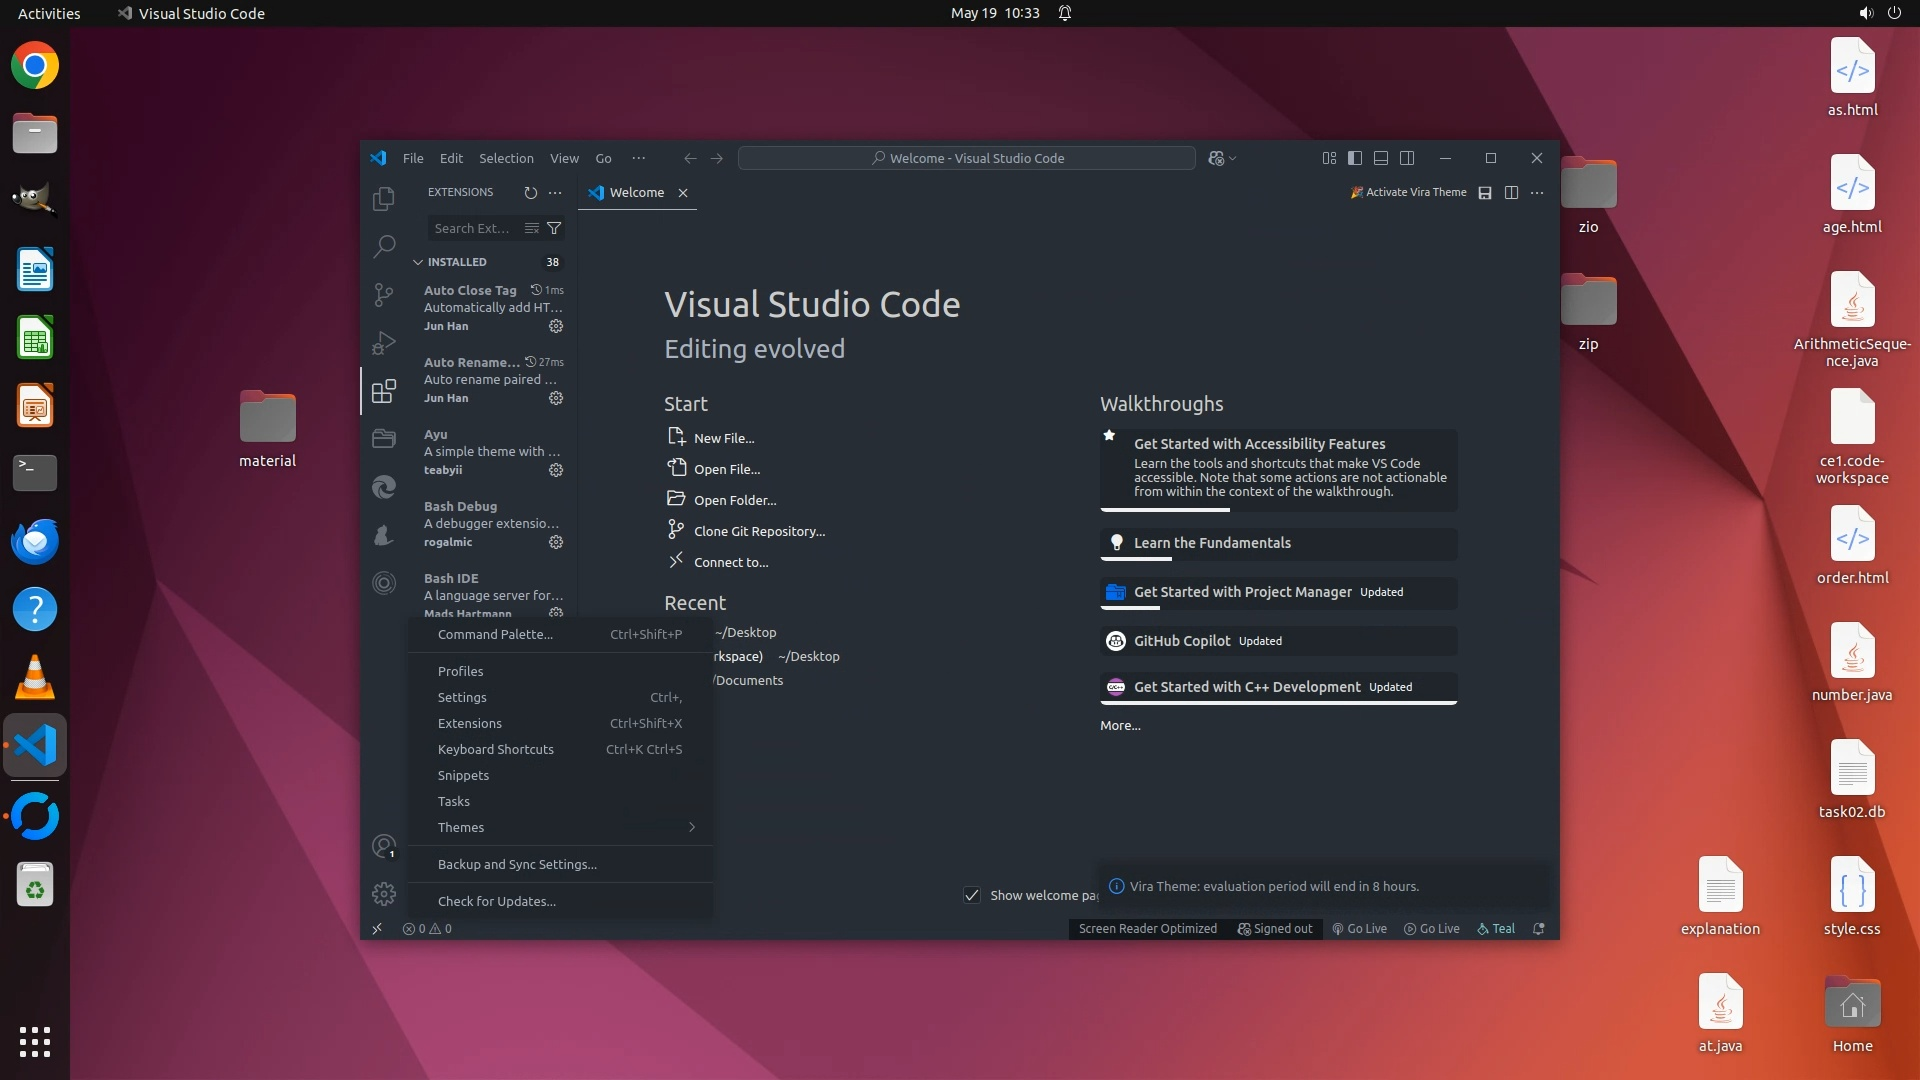Click the Clone Git Repository link
This screenshot has width=1920, height=1080.
(759, 531)
